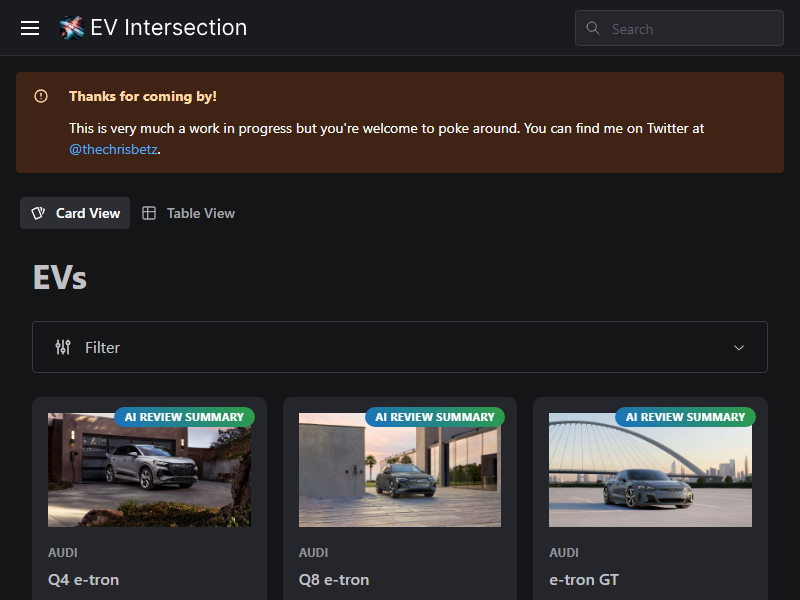Select the Q8 e-tron card title
Viewport: 800px width, 600px height.
coord(334,580)
